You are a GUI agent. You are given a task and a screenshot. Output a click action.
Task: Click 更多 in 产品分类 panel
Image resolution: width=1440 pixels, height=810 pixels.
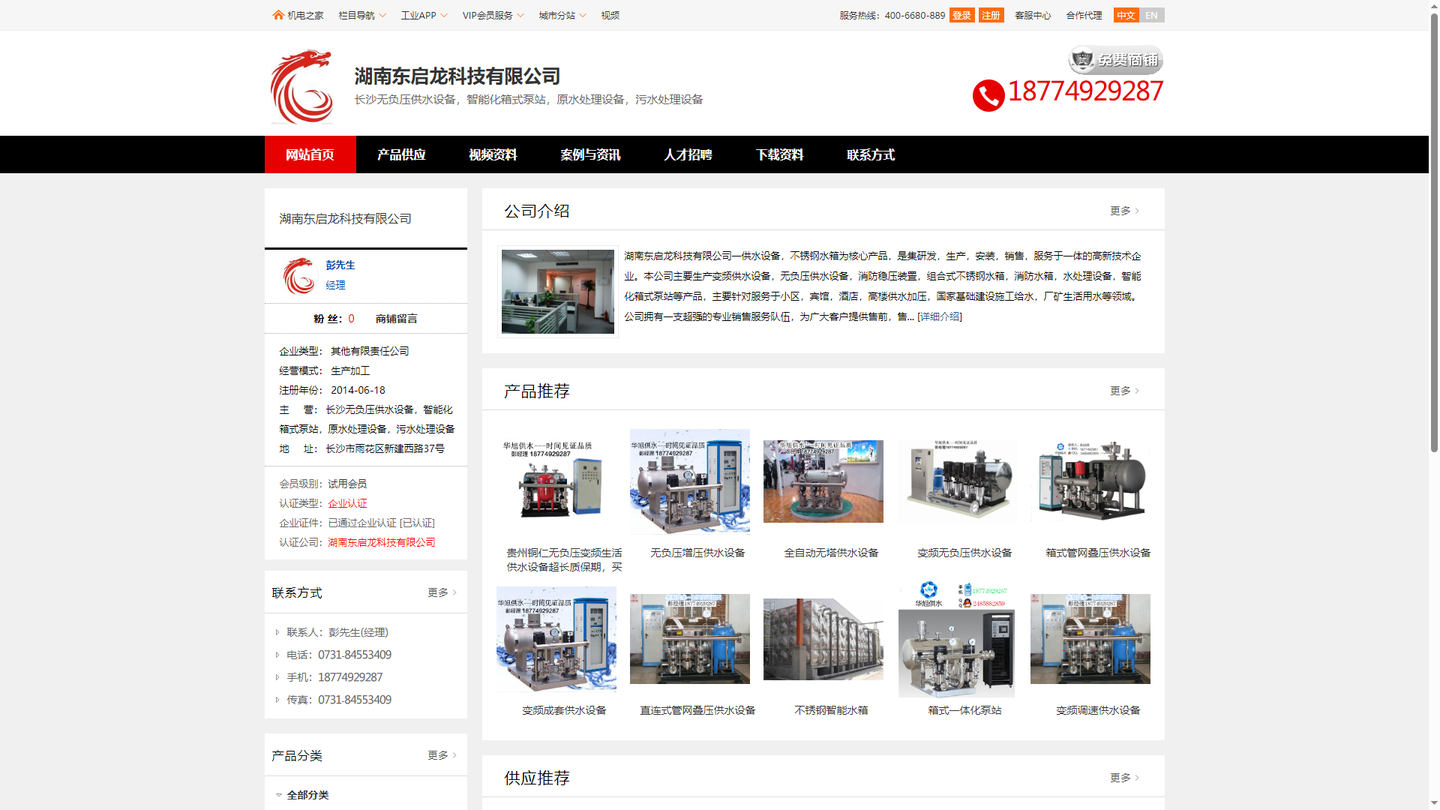click(x=442, y=756)
